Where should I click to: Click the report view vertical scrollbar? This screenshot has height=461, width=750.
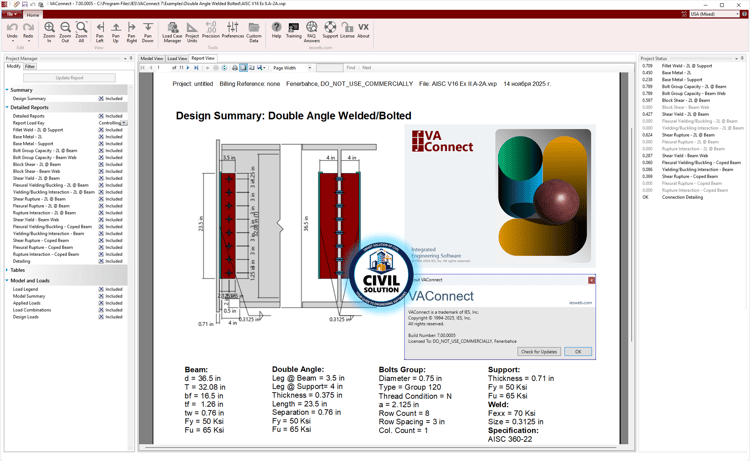point(632,234)
